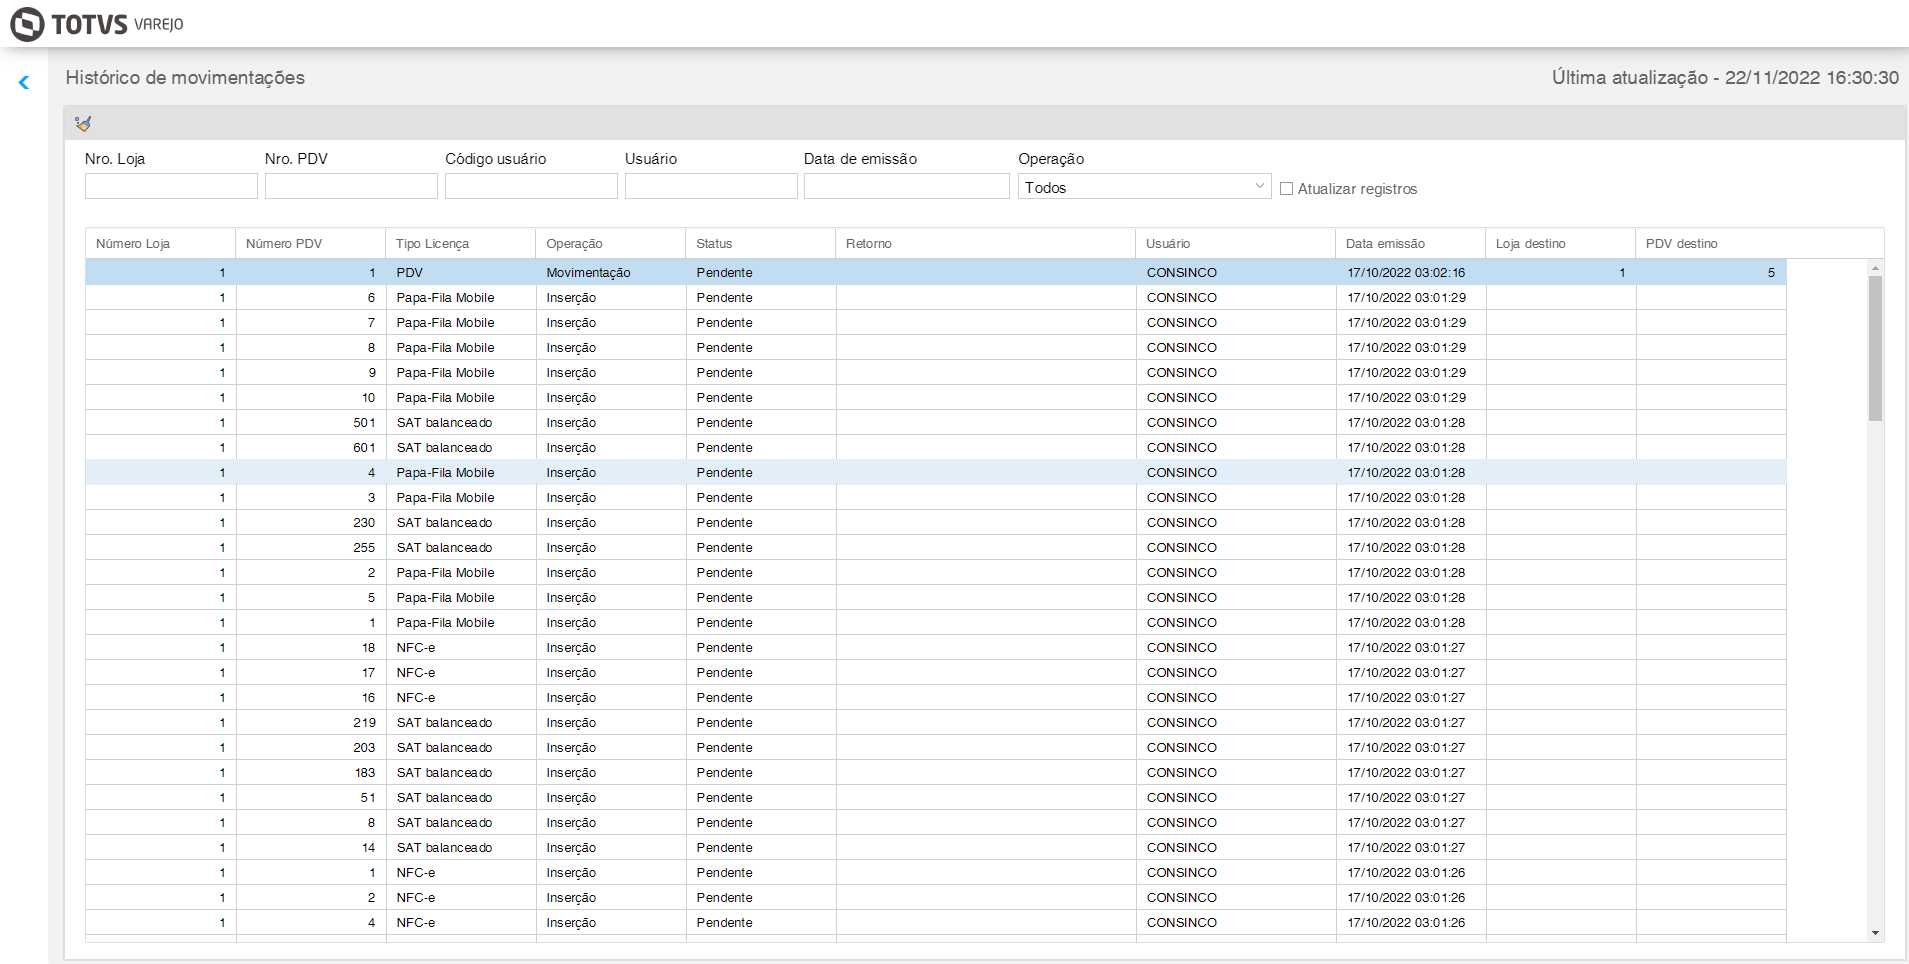This screenshot has height=964, width=1909.
Task: Click the table's vertical scrollbar thumb
Action: [x=1875, y=349]
